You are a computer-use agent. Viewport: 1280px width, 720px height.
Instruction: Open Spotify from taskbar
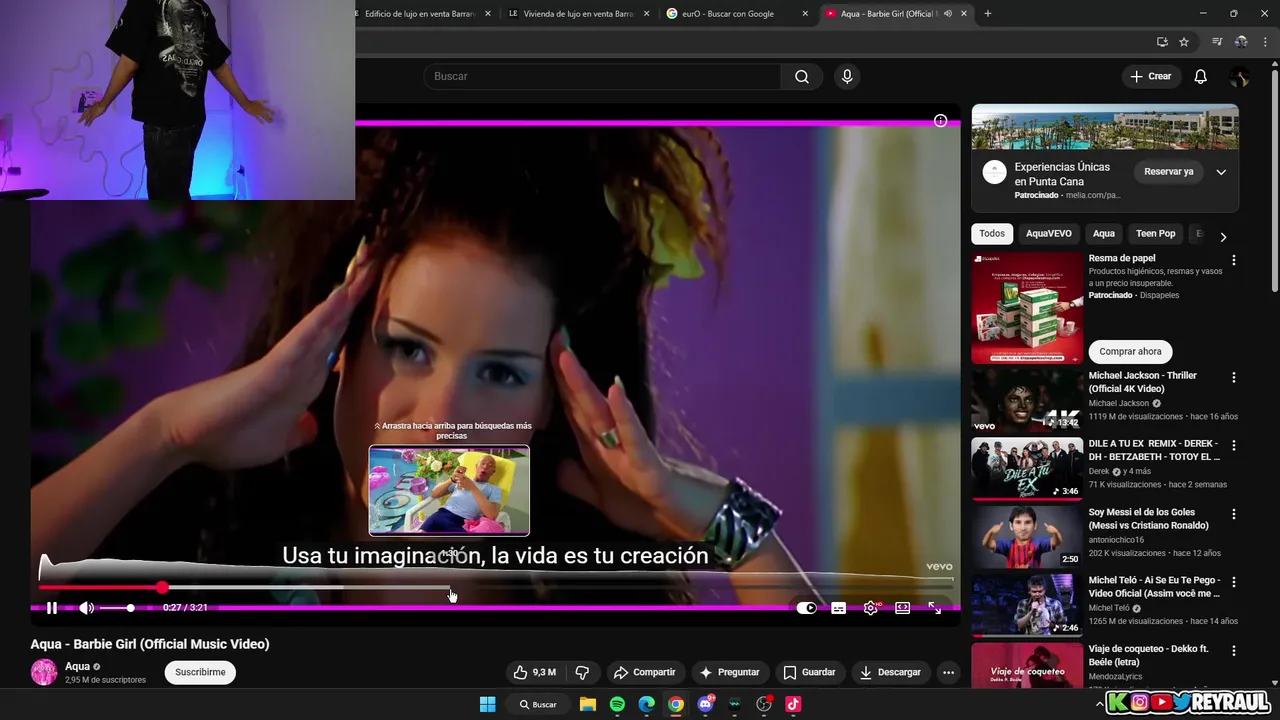click(x=617, y=704)
